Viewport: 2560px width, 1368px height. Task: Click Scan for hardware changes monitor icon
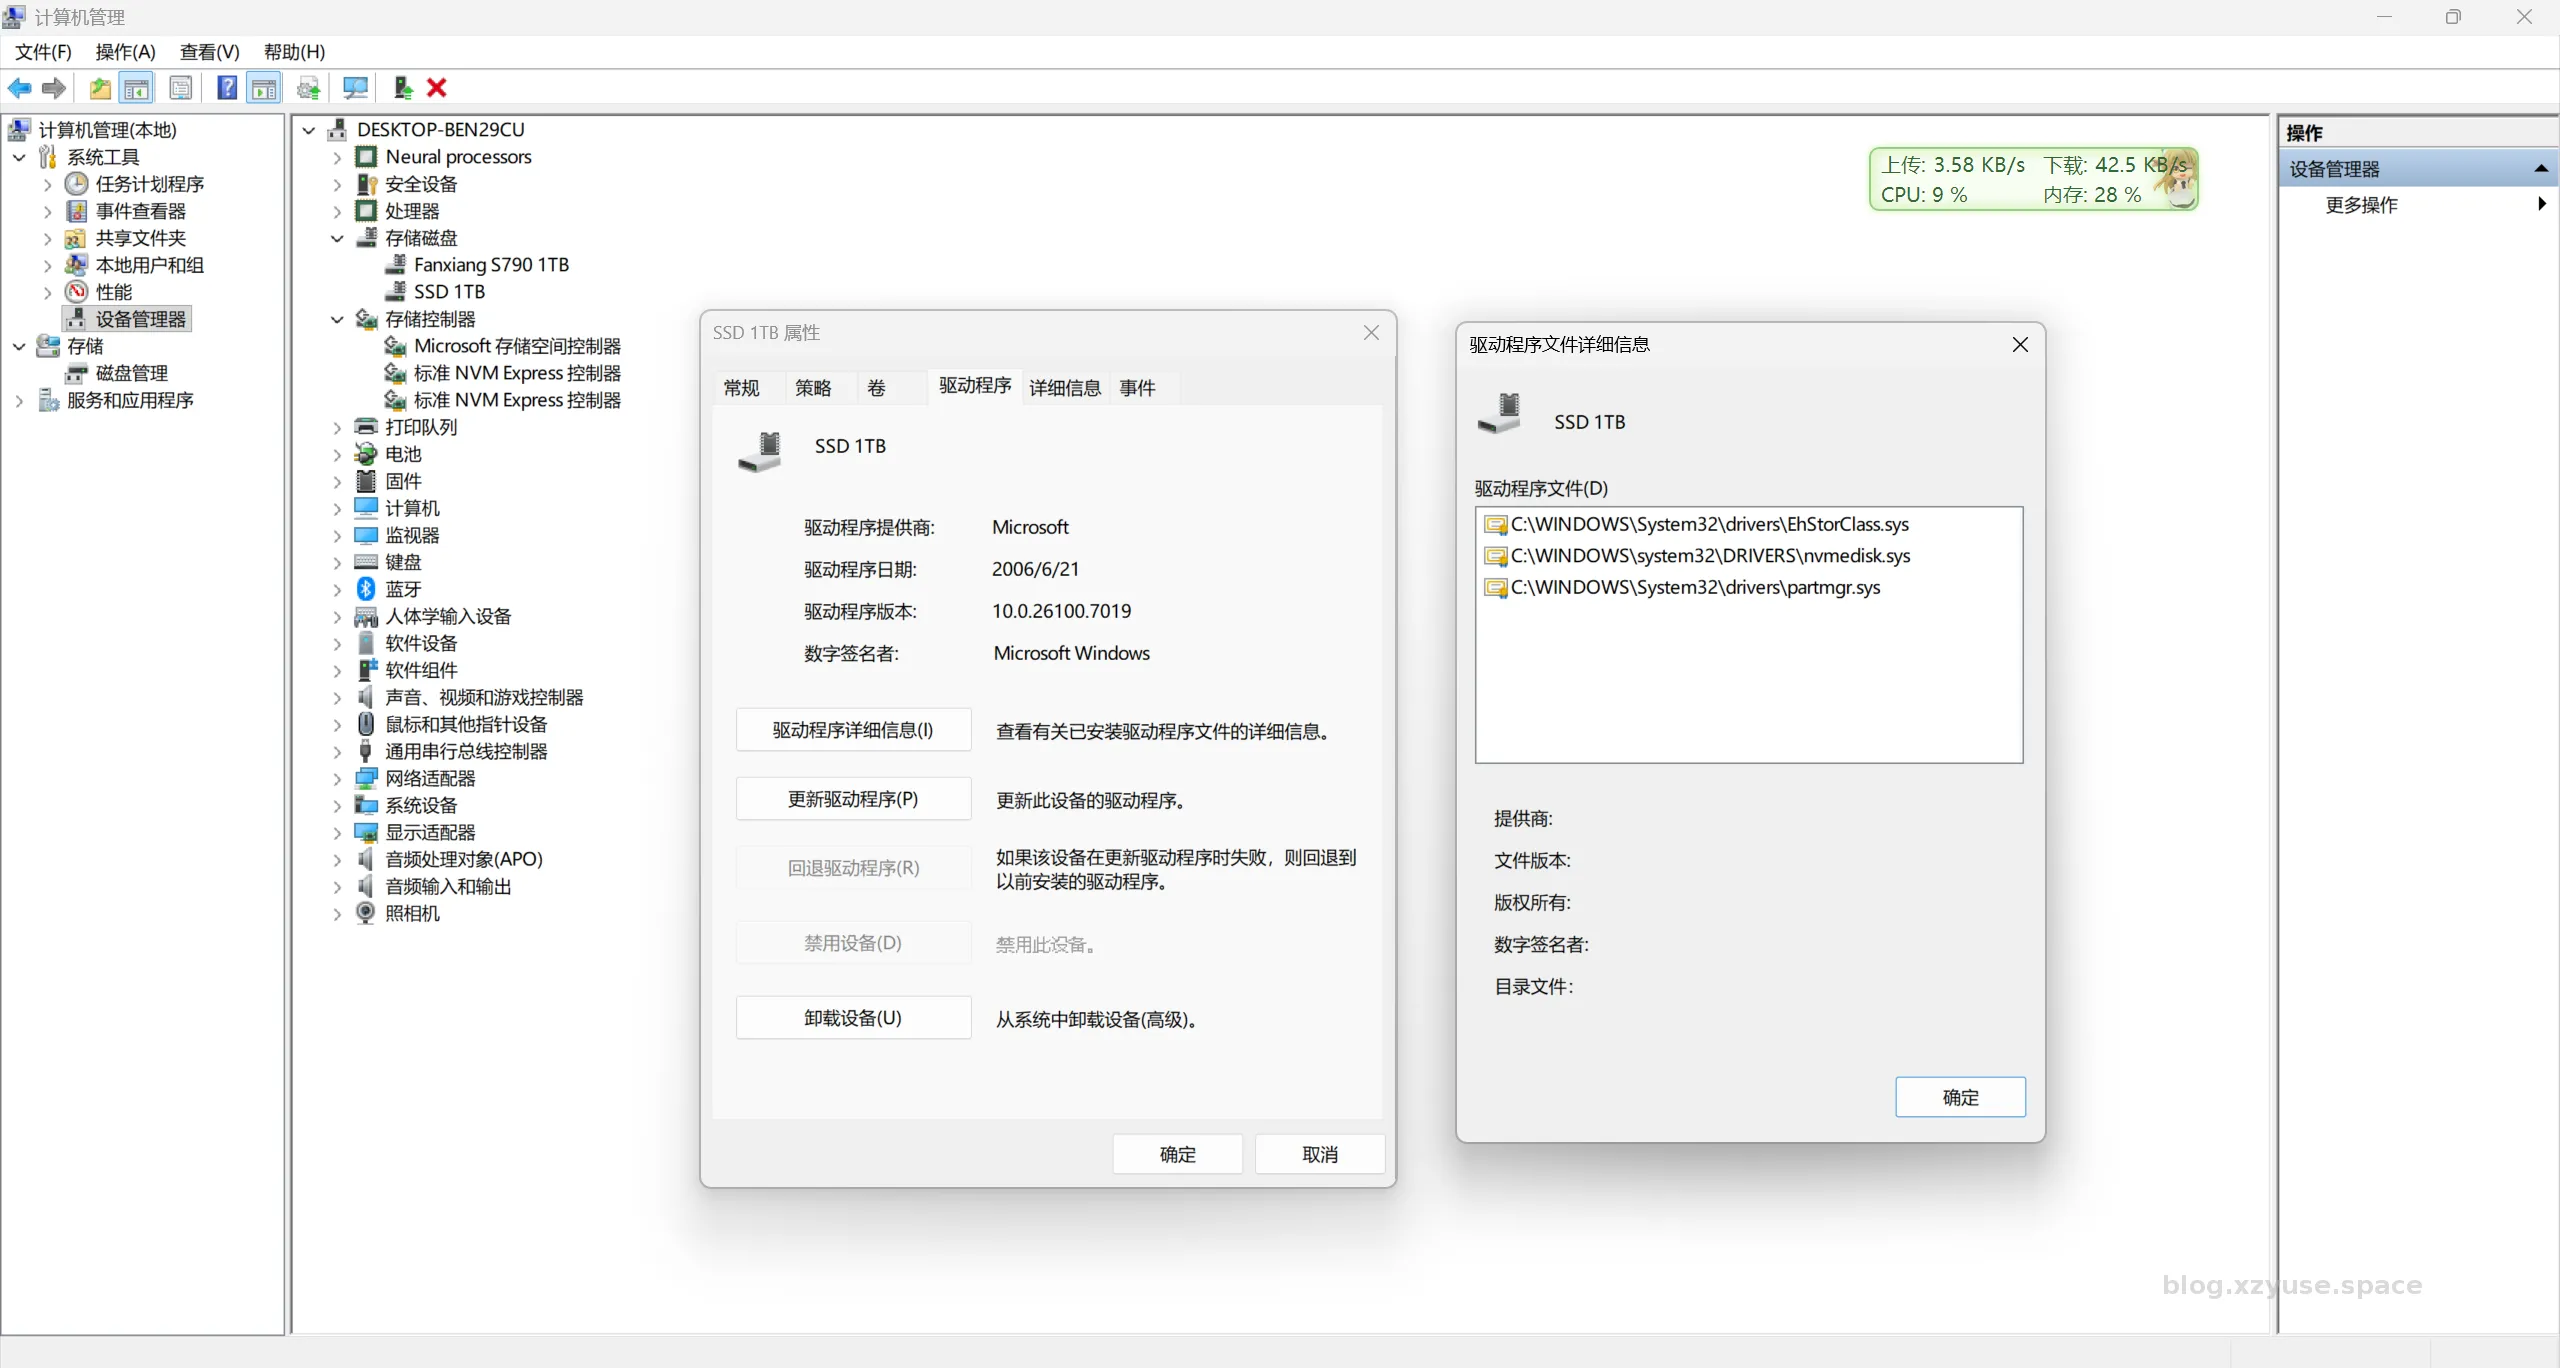[355, 88]
